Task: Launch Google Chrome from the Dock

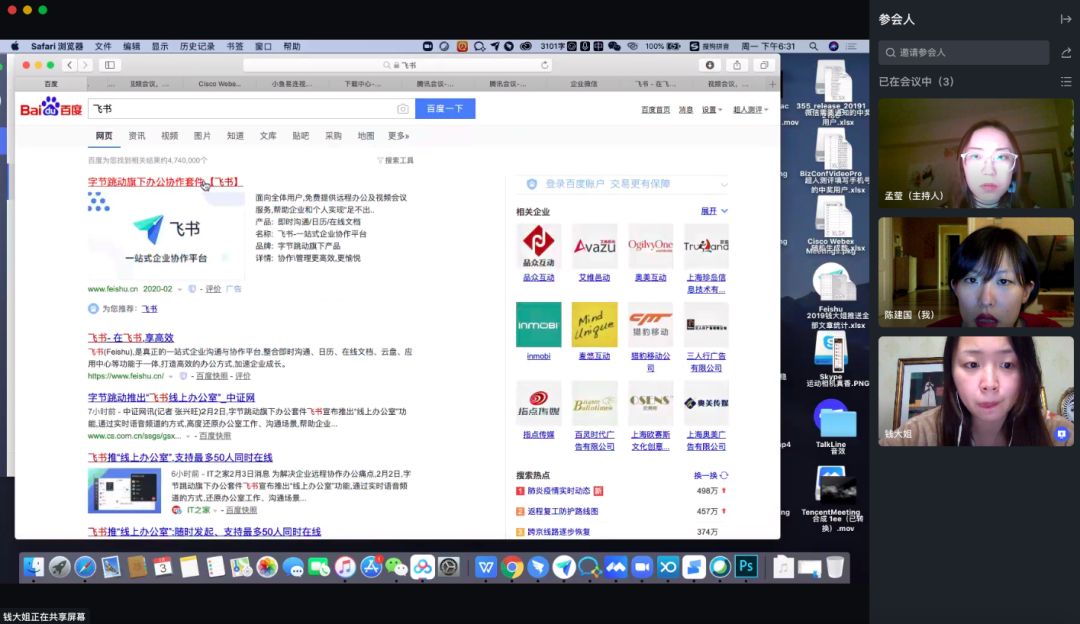Action: (512, 567)
